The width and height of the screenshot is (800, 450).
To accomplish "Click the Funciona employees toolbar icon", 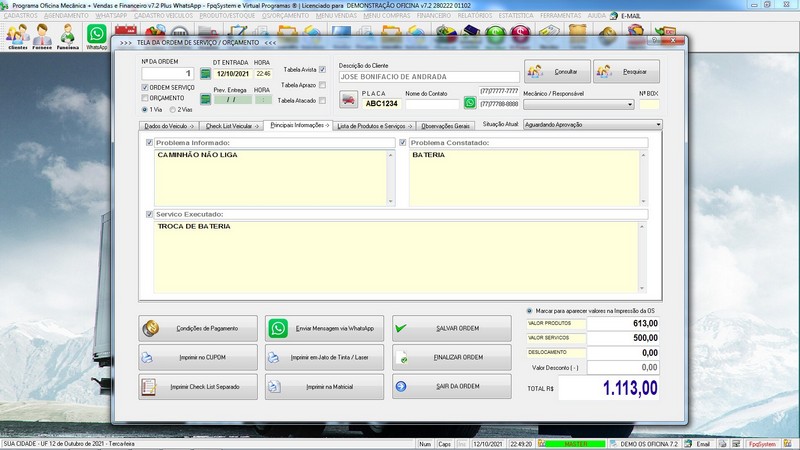I will point(67,37).
